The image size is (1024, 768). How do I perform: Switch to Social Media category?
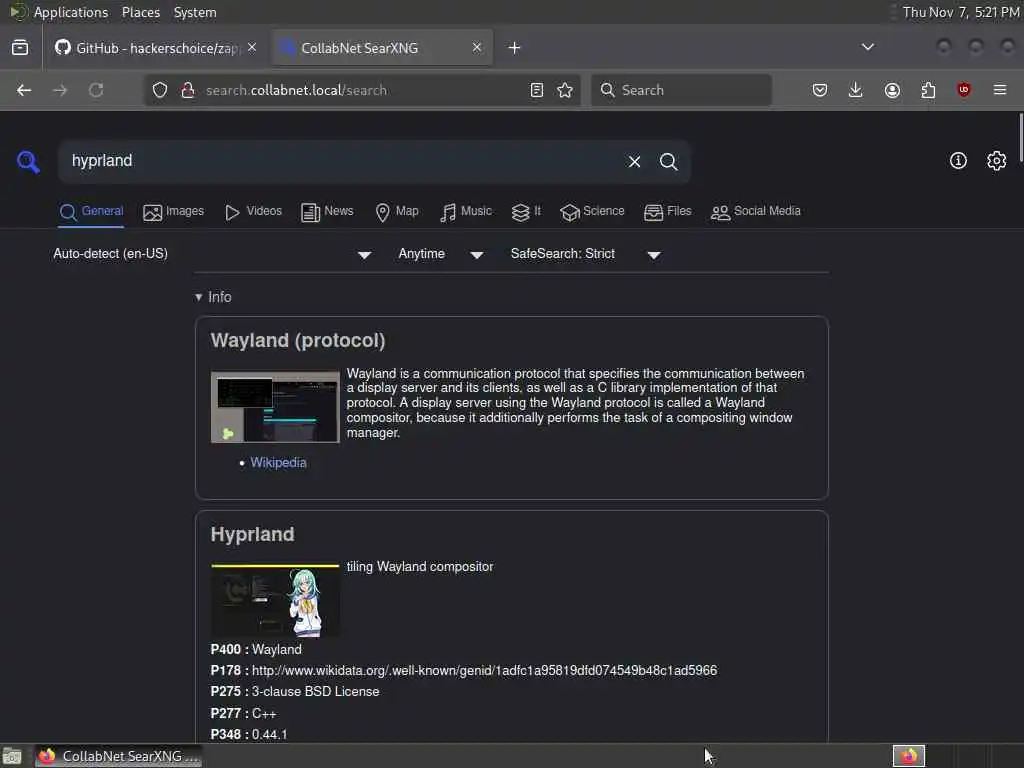tap(756, 212)
